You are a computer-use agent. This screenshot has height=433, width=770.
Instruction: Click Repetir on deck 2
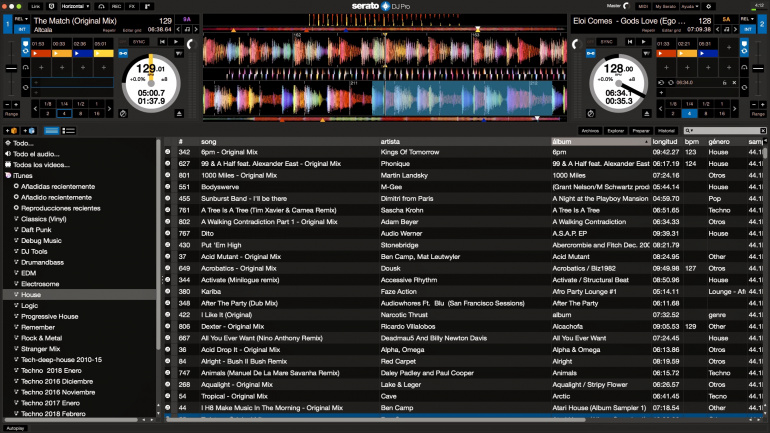click(x=648, y=30)
